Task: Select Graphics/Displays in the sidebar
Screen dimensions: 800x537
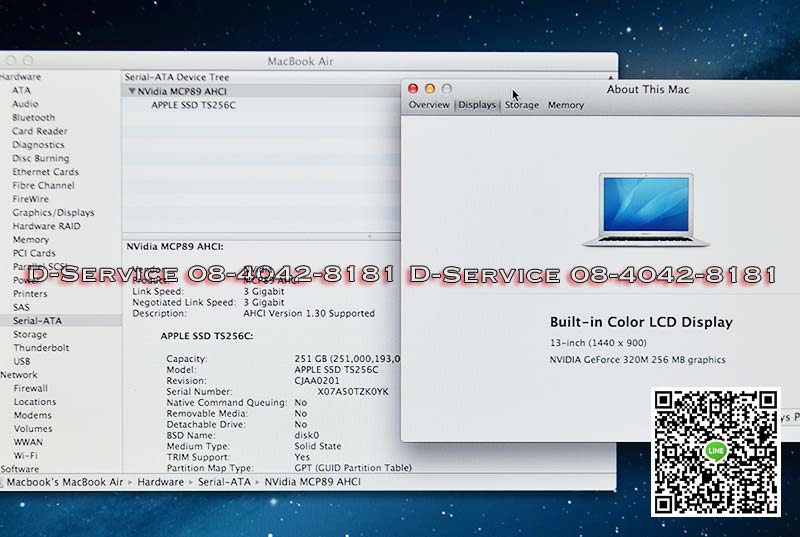Action: point(54,213)
